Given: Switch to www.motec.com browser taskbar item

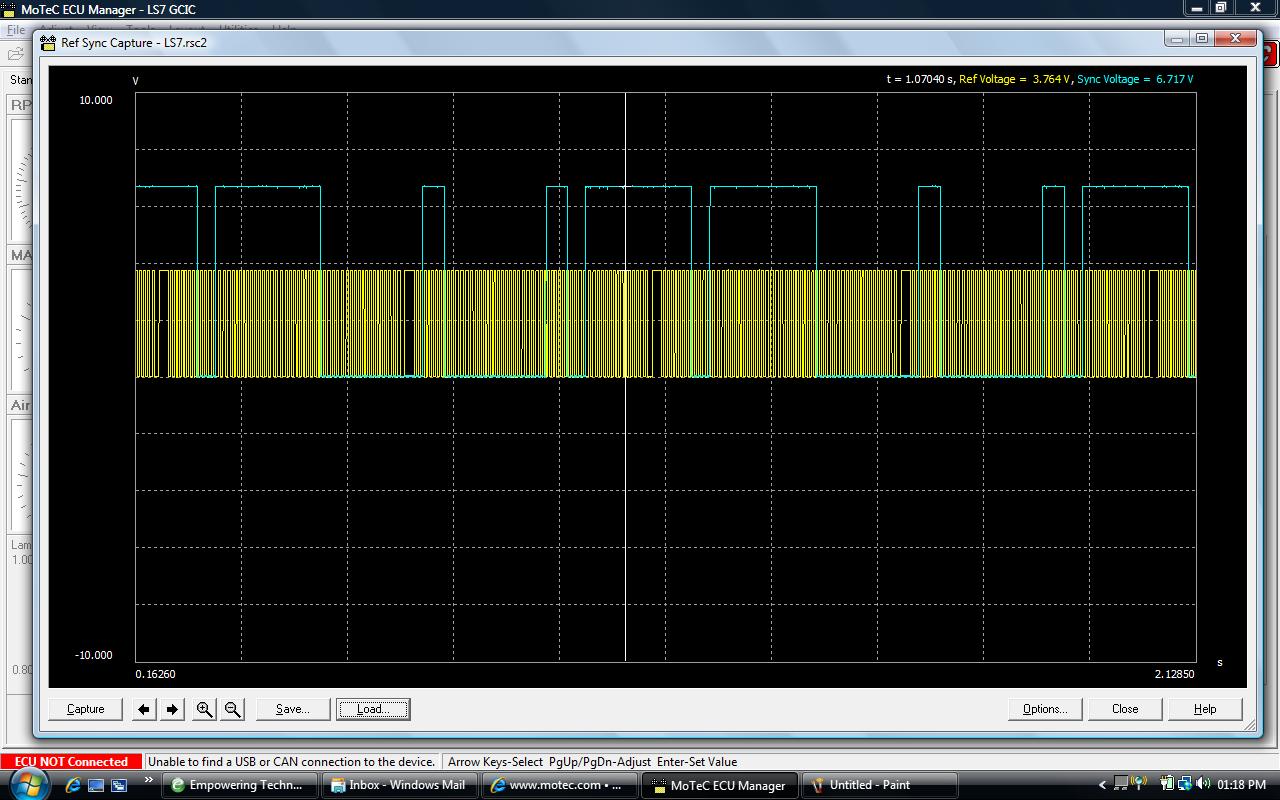Looking at the screenshot, I should click(x=559, y=785).
